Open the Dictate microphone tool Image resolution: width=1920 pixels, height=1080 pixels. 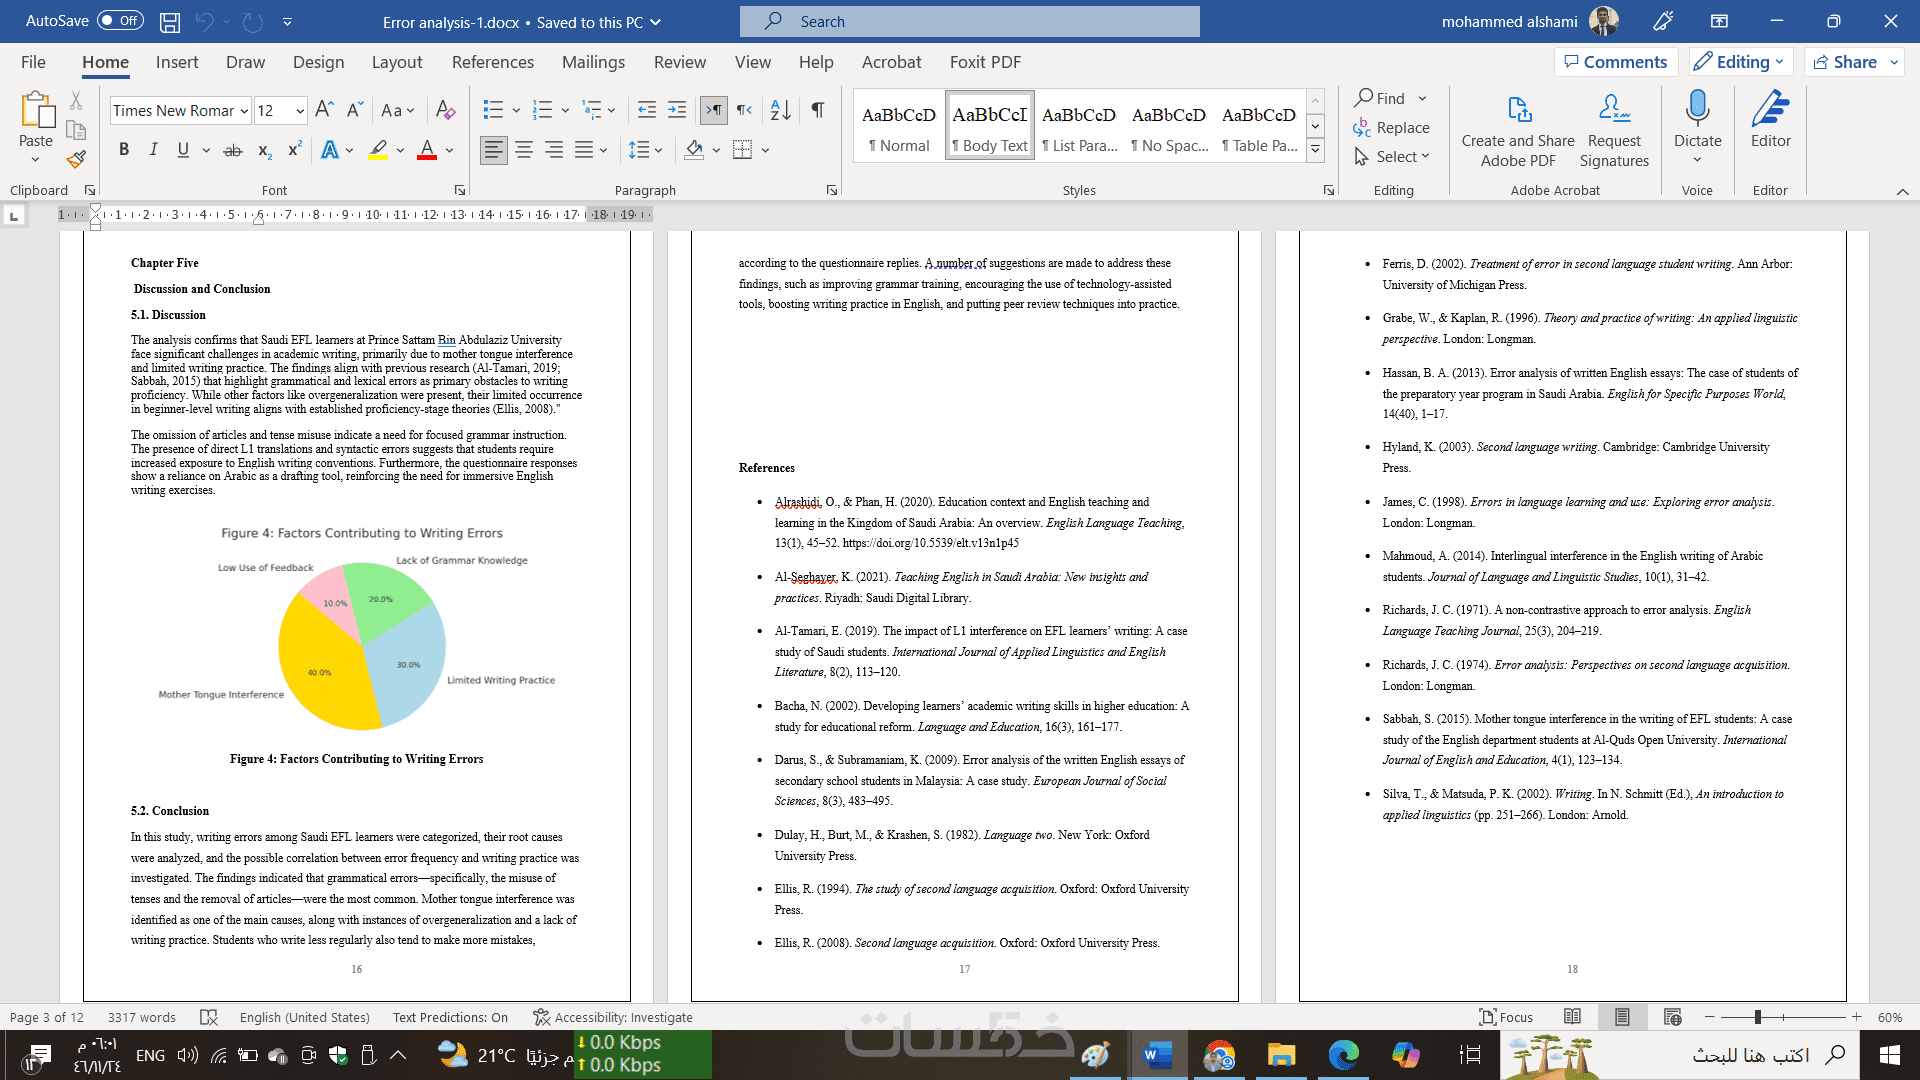click(1697, 109)
